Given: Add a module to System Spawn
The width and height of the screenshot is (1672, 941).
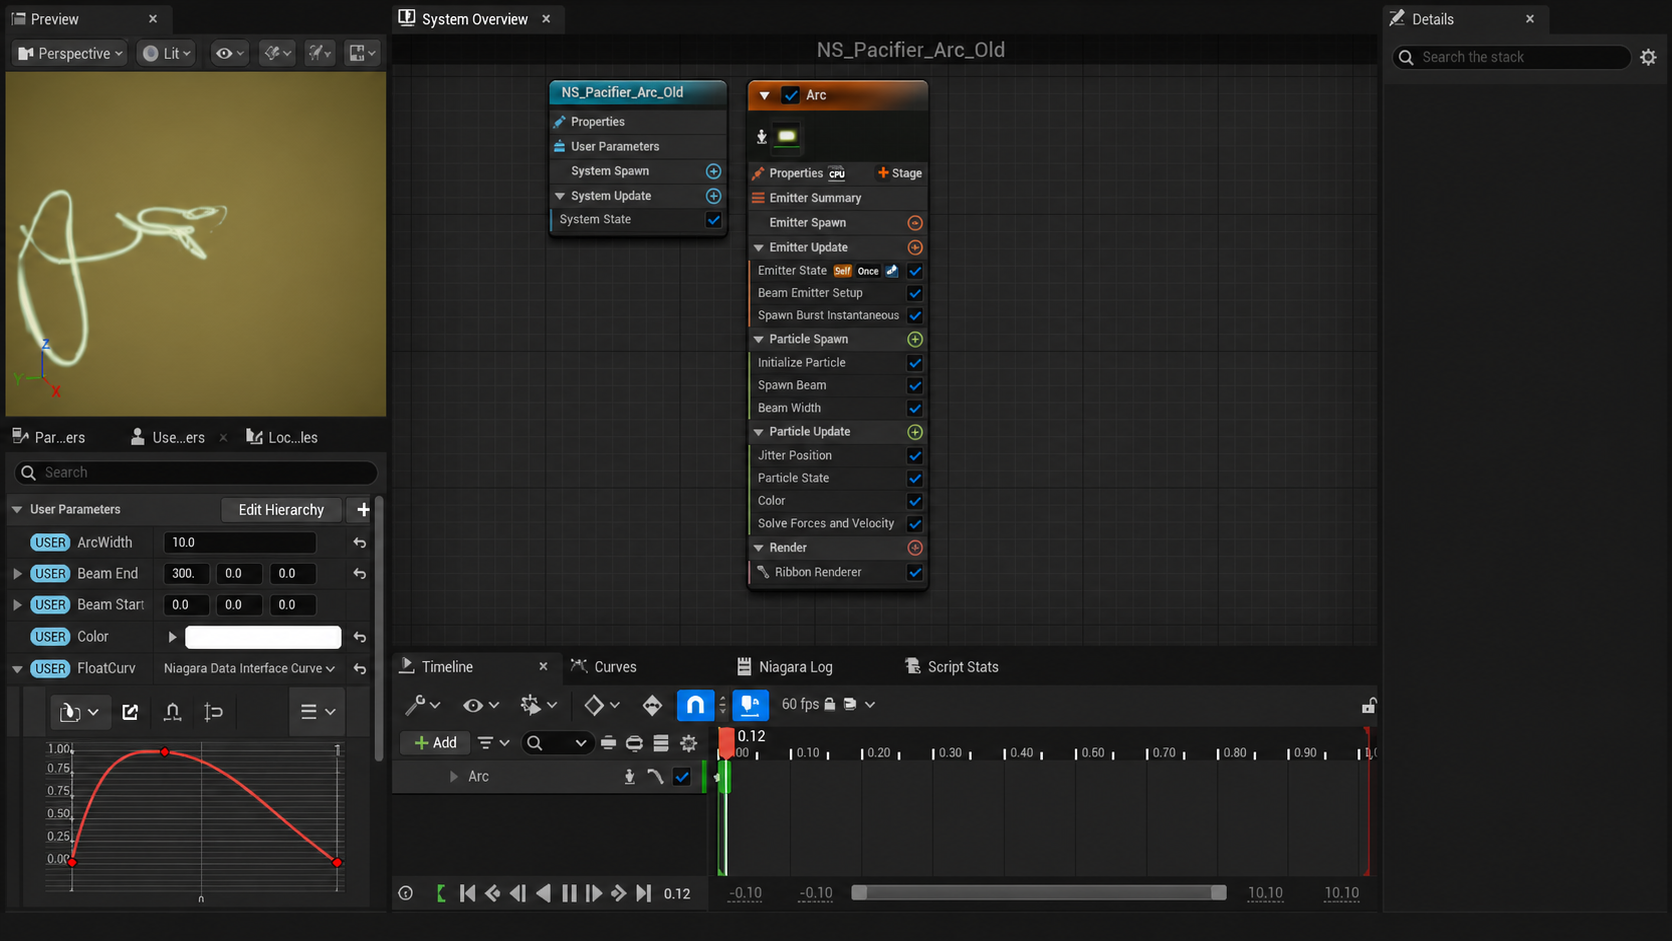Looking at the screenshot, I should coord(713,171).
